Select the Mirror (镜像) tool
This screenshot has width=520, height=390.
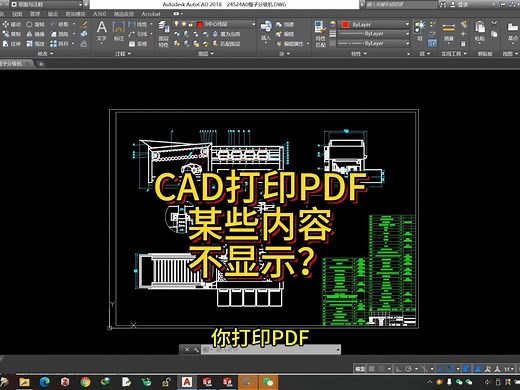click(35, 34)
